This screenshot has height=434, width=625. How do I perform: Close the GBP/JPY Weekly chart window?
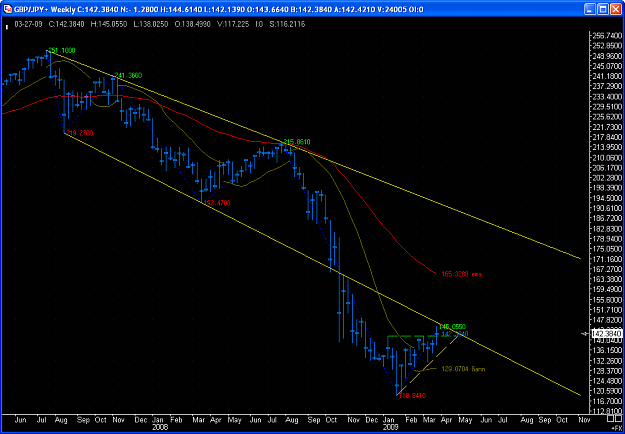point(615,9)
